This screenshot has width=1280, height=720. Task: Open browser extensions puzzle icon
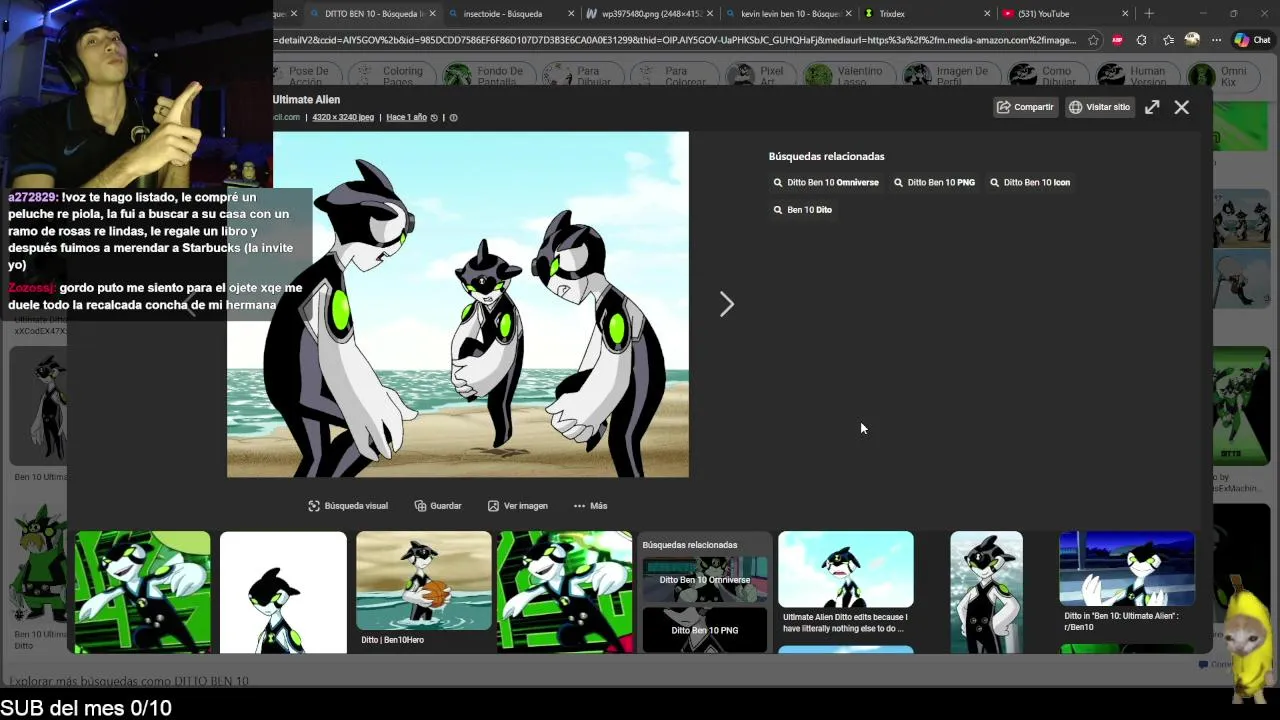click(x=1142, y=41)
